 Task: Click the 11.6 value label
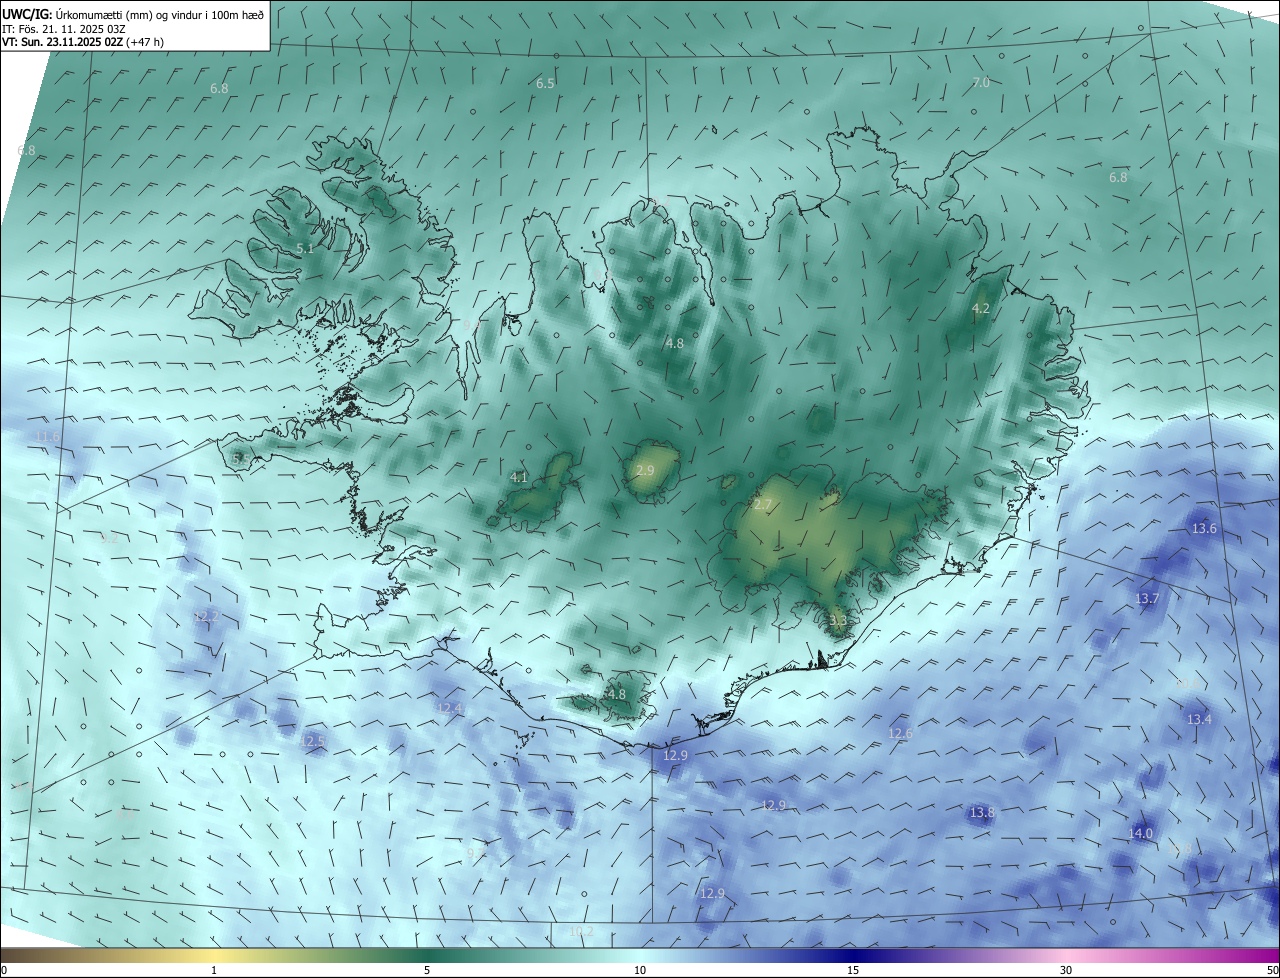tap(47, 437)
